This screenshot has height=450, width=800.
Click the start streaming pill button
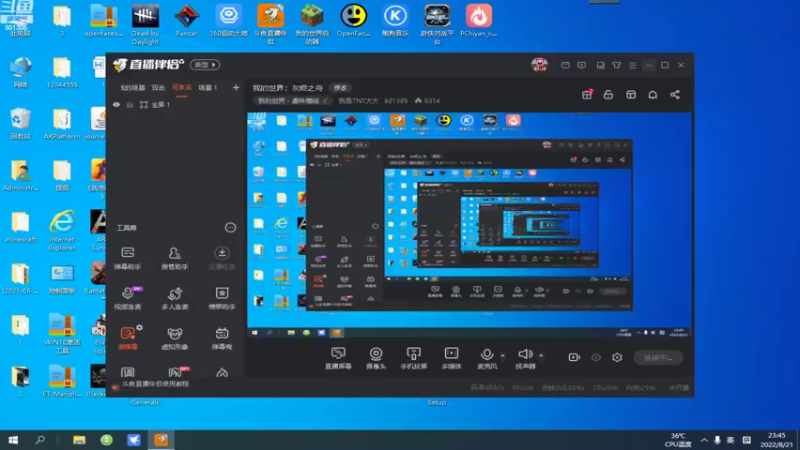(x=658, y=357)
